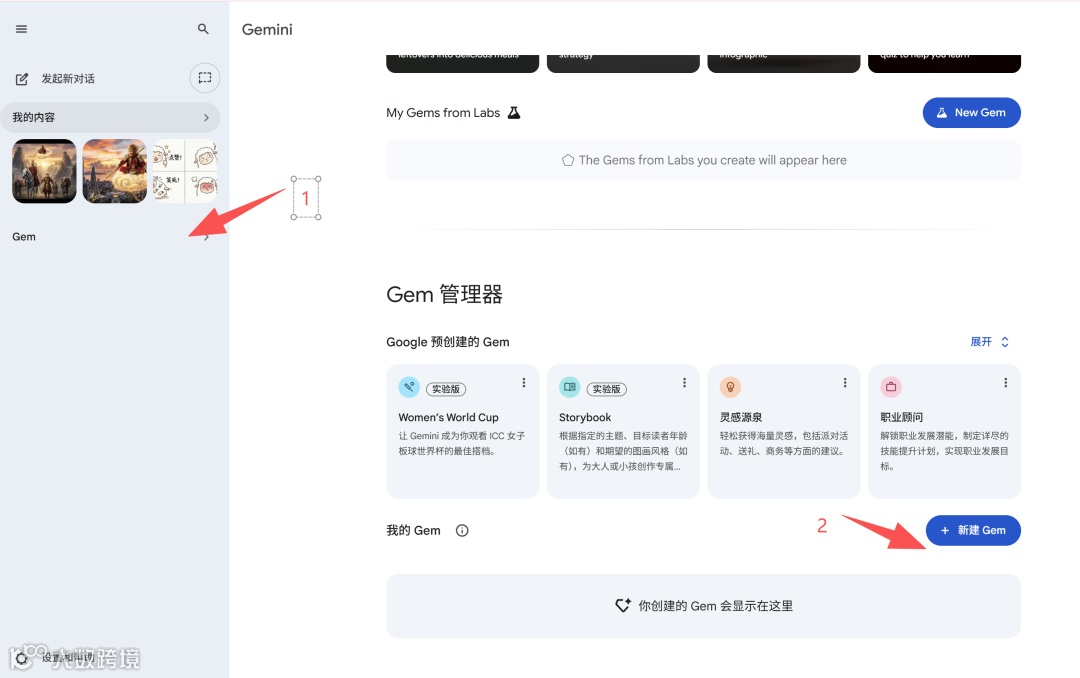Viewport: 1080px width, 678px height.
Task: Click the 灵感源泉 lightbulb icon
Action: pyautogui.click(x=730, y=387)
